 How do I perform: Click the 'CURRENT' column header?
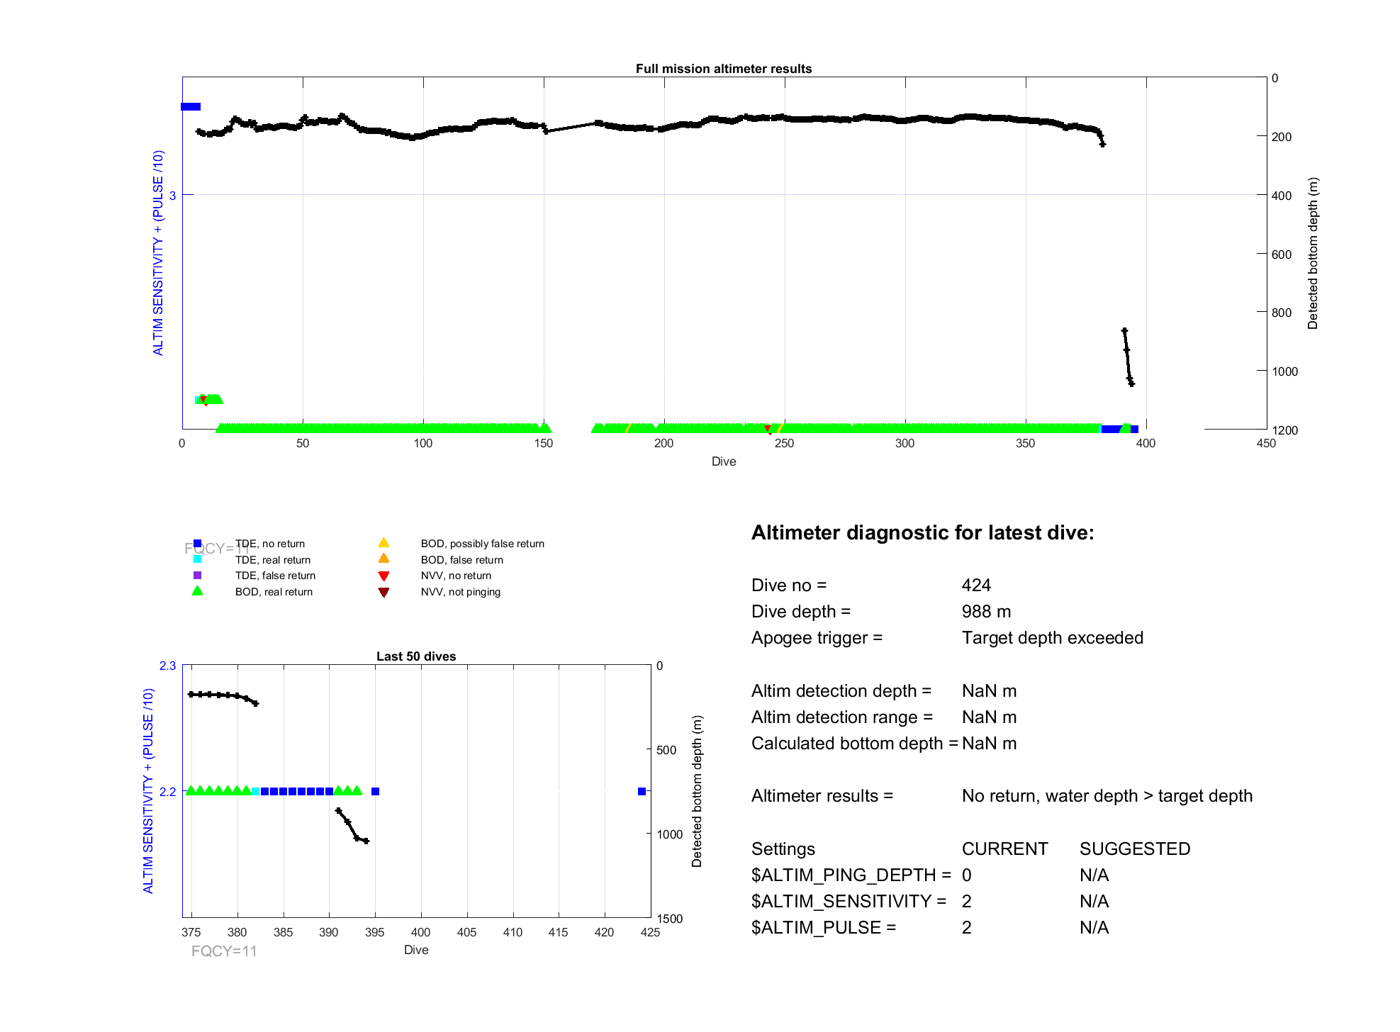pyautogui.click(x=1005, y=849)
